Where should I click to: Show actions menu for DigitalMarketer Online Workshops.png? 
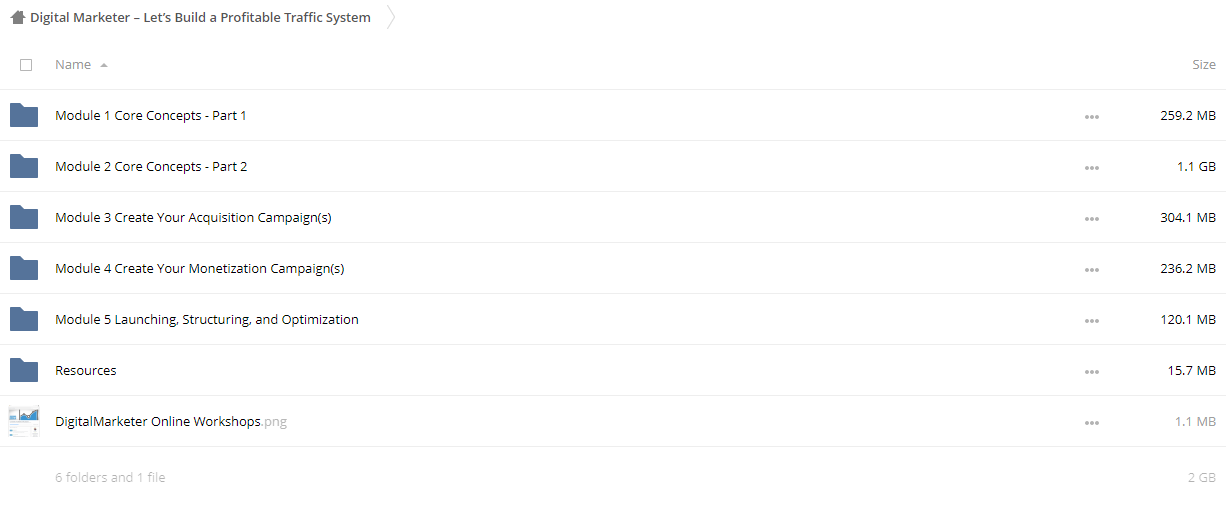pos(1092,423)
